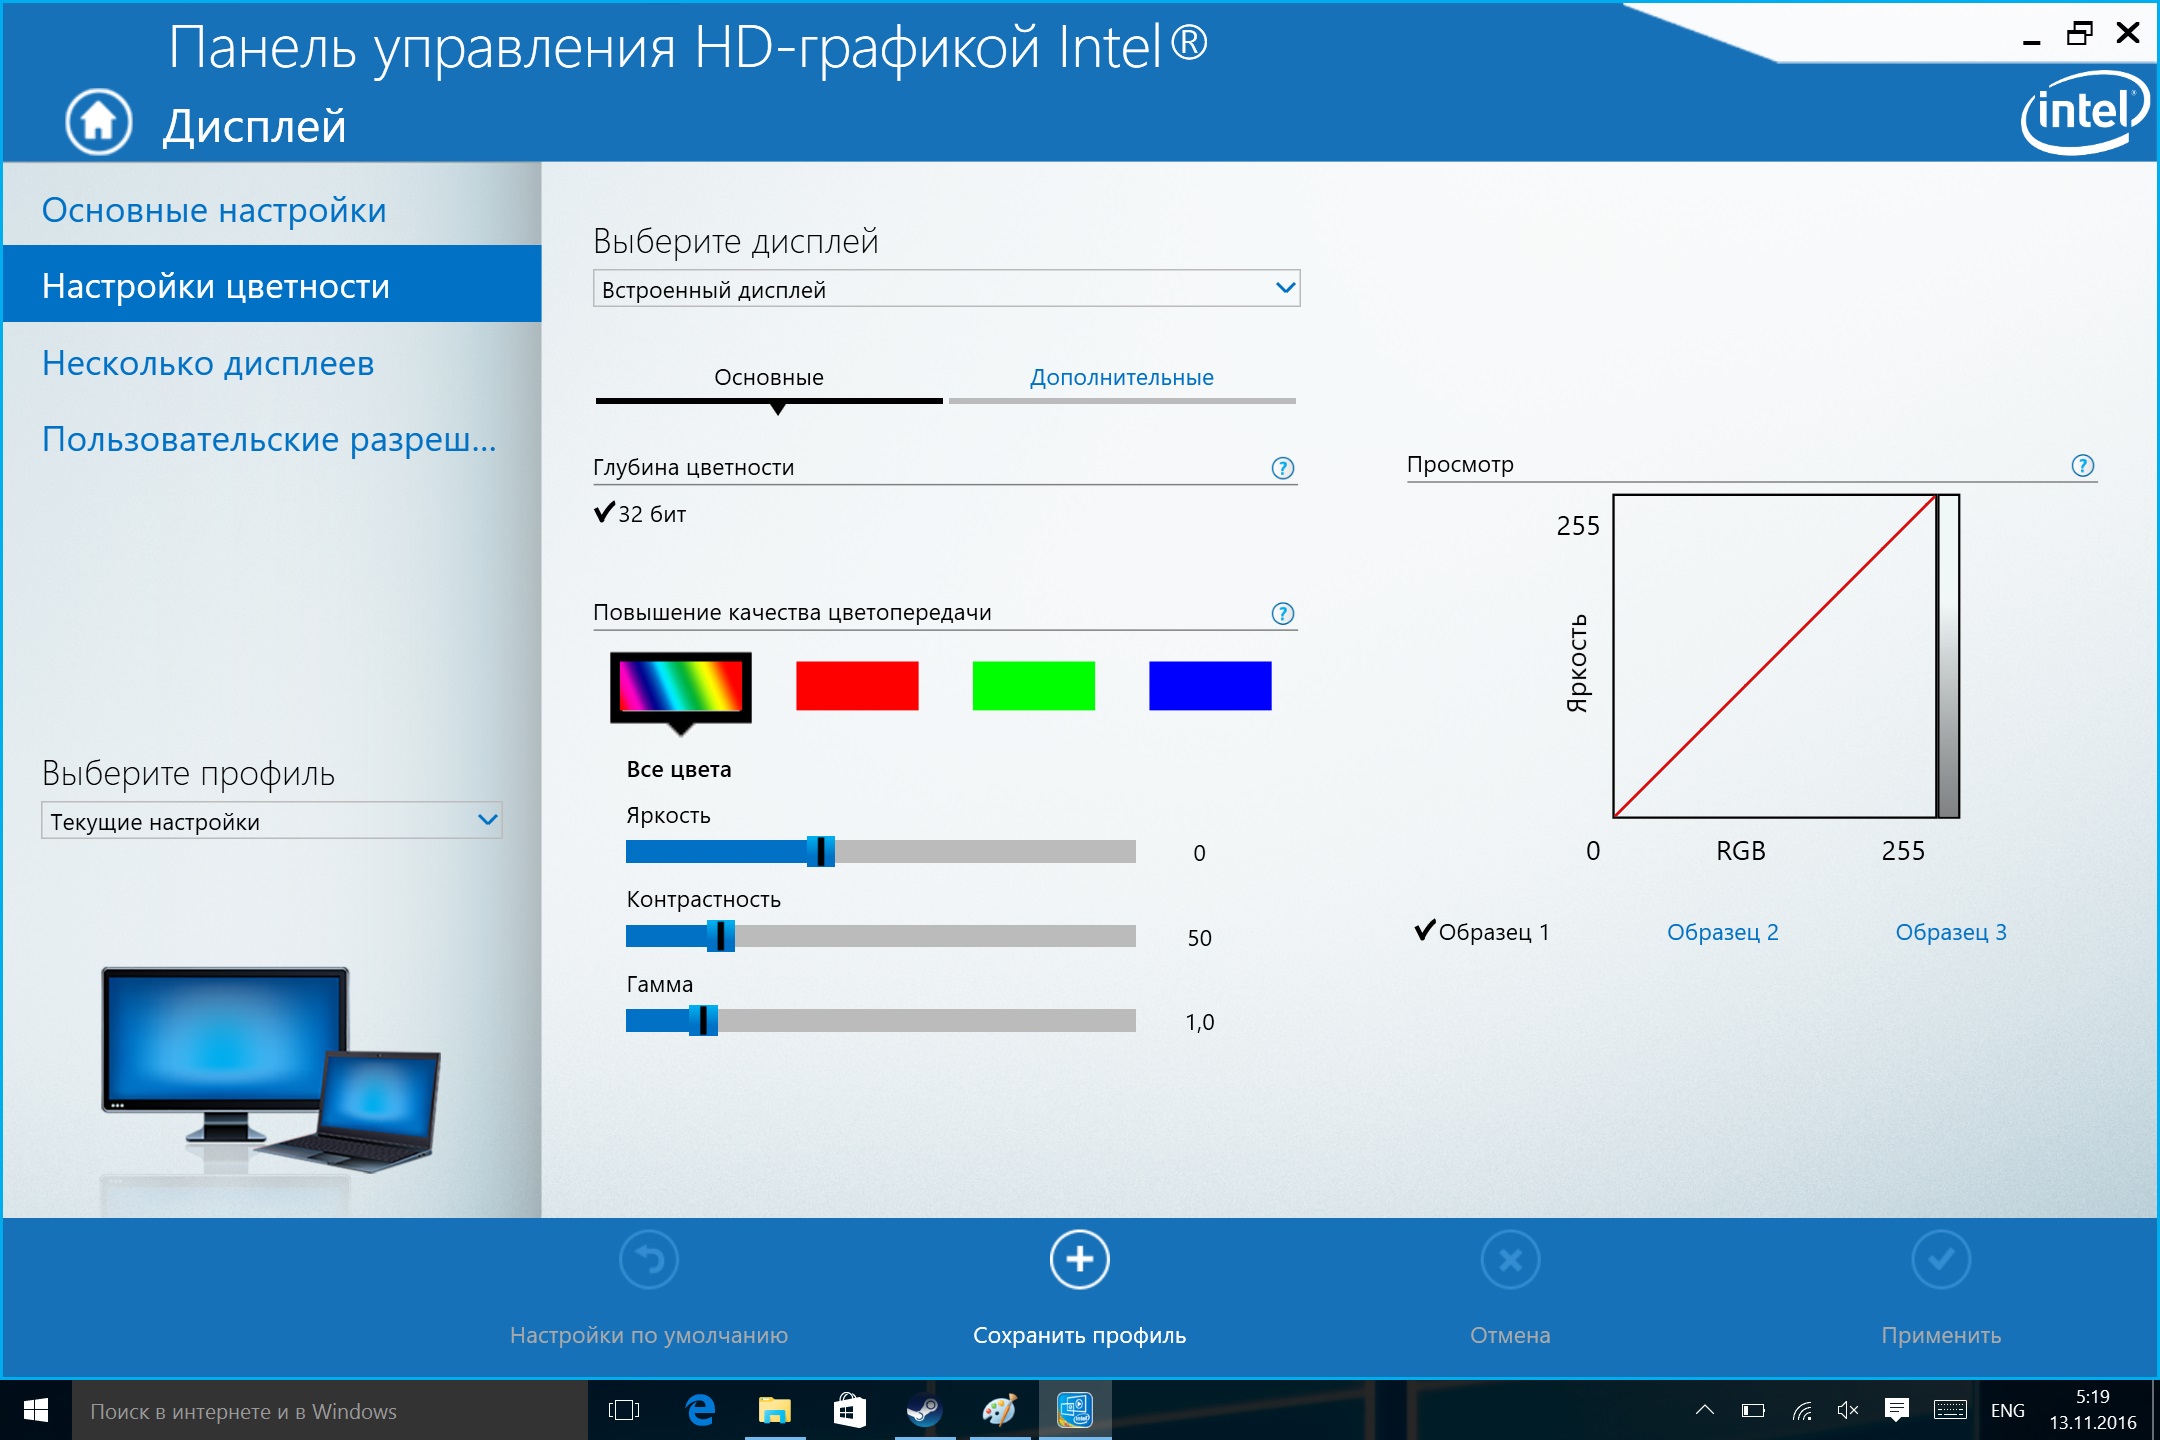Open battery status in tray
2160x1440 pixels.
coord(1753,1410)
